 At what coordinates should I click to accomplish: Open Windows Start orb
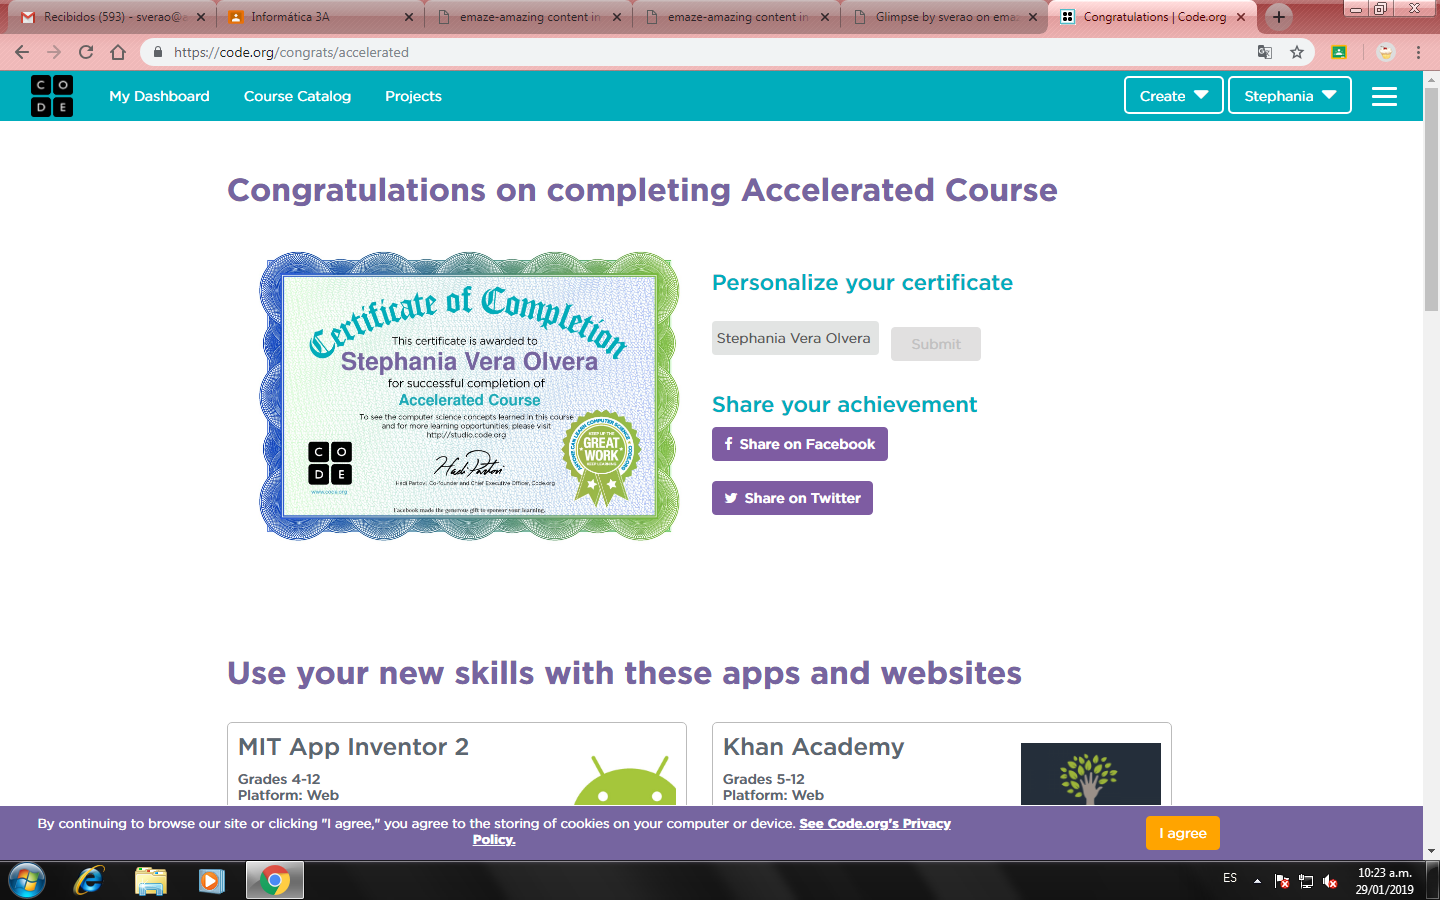coord(27,880)
